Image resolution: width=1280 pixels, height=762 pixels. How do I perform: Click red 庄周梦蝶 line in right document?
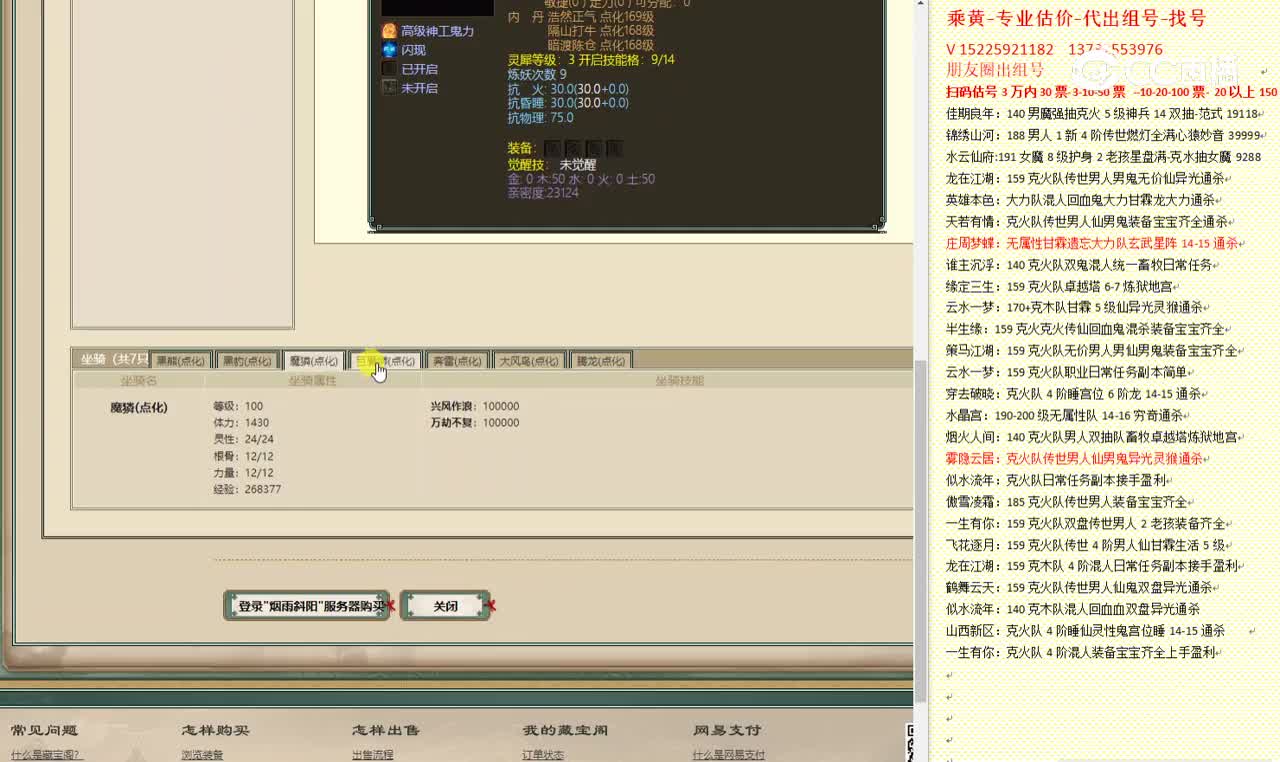(x=1095, y=243)
